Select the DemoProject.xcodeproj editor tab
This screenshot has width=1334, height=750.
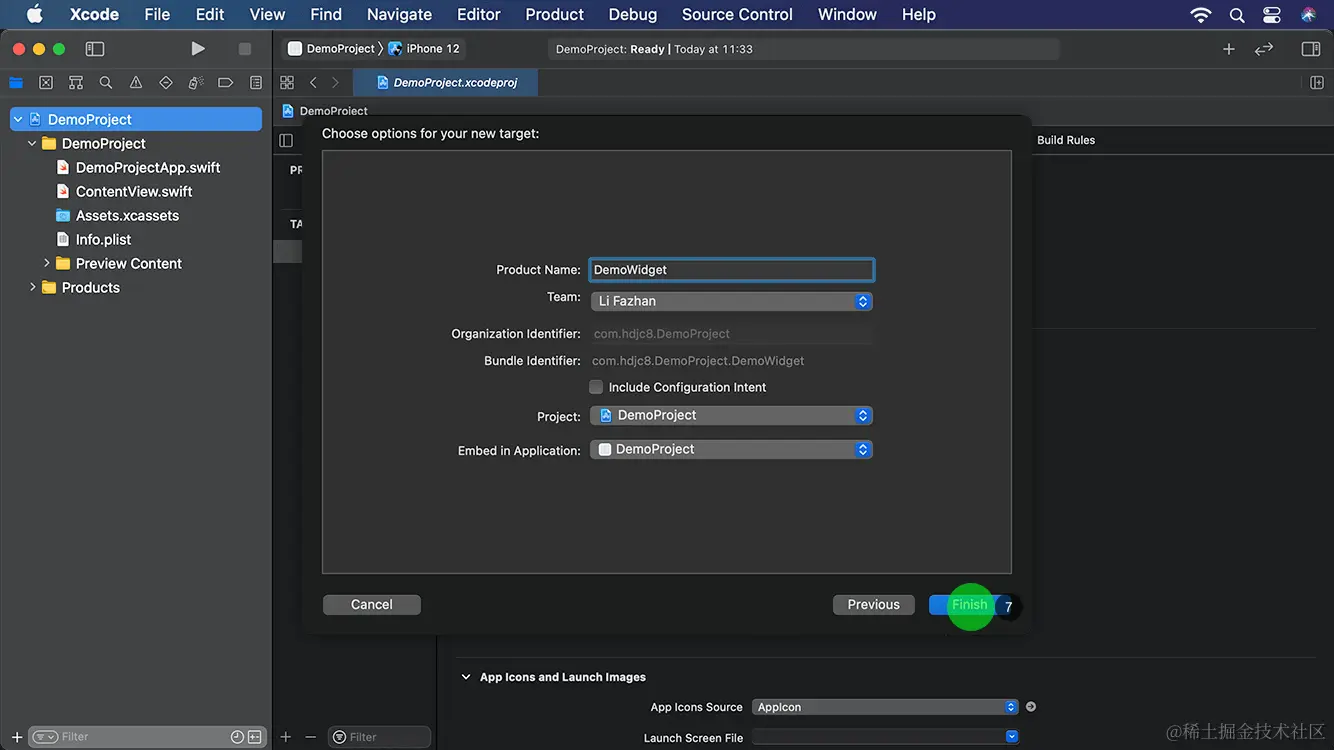(x=446, y=82)
